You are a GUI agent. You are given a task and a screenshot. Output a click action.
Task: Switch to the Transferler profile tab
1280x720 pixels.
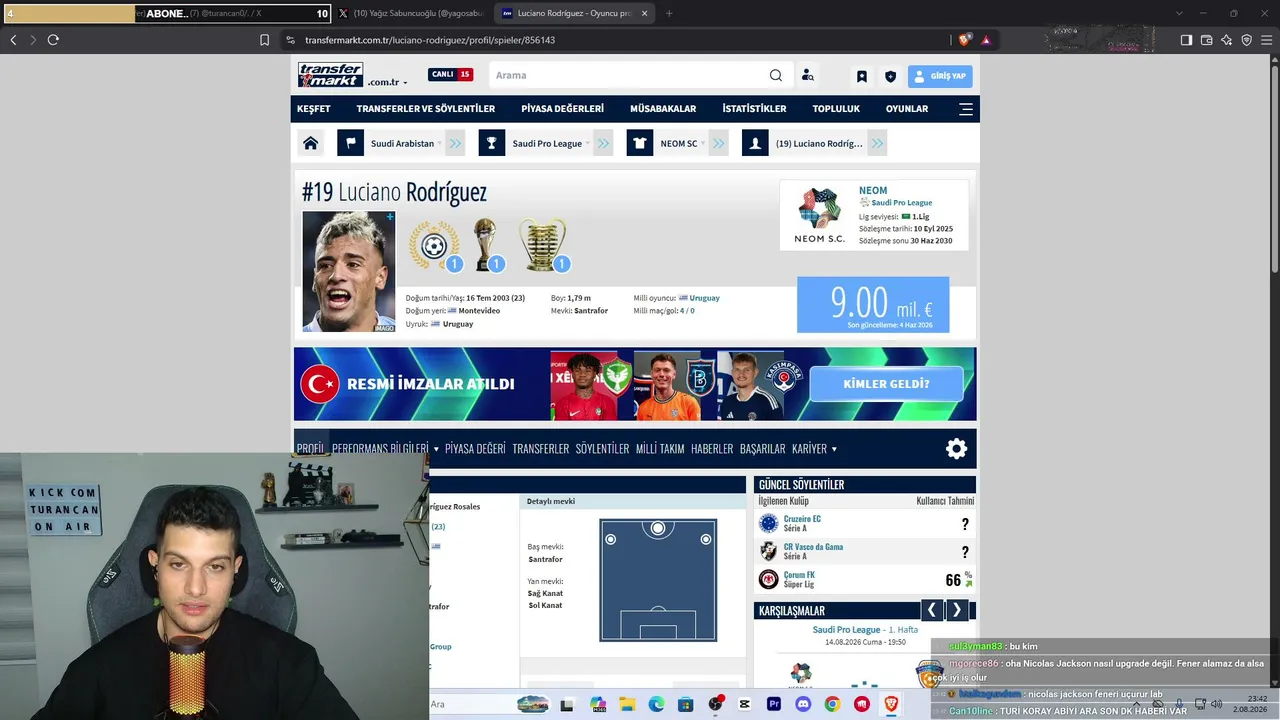[541, 449]
